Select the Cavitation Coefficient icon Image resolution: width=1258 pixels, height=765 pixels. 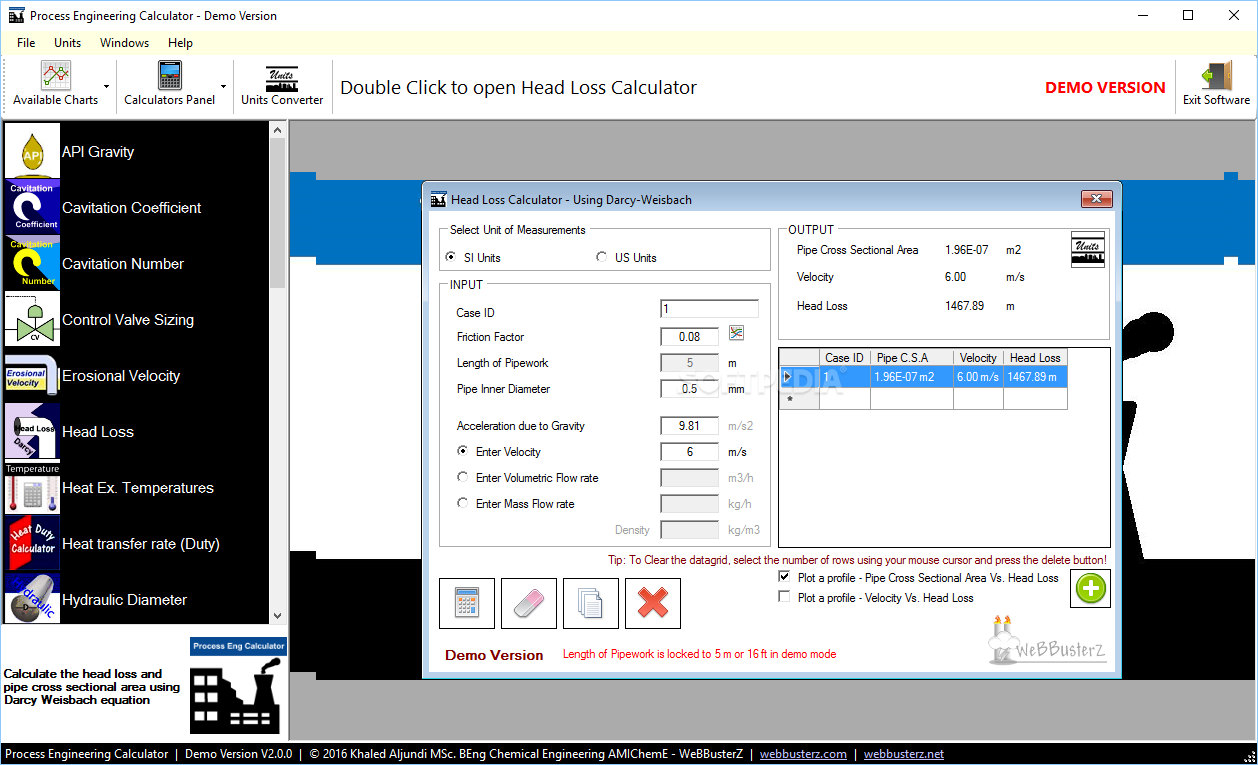[x=33, y=207]
